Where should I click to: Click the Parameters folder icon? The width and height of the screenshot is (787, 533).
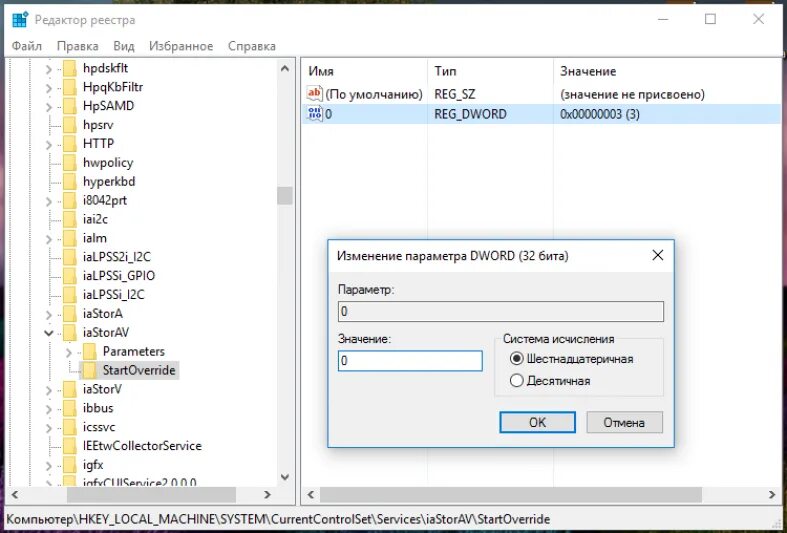click(x=89, y=351)
